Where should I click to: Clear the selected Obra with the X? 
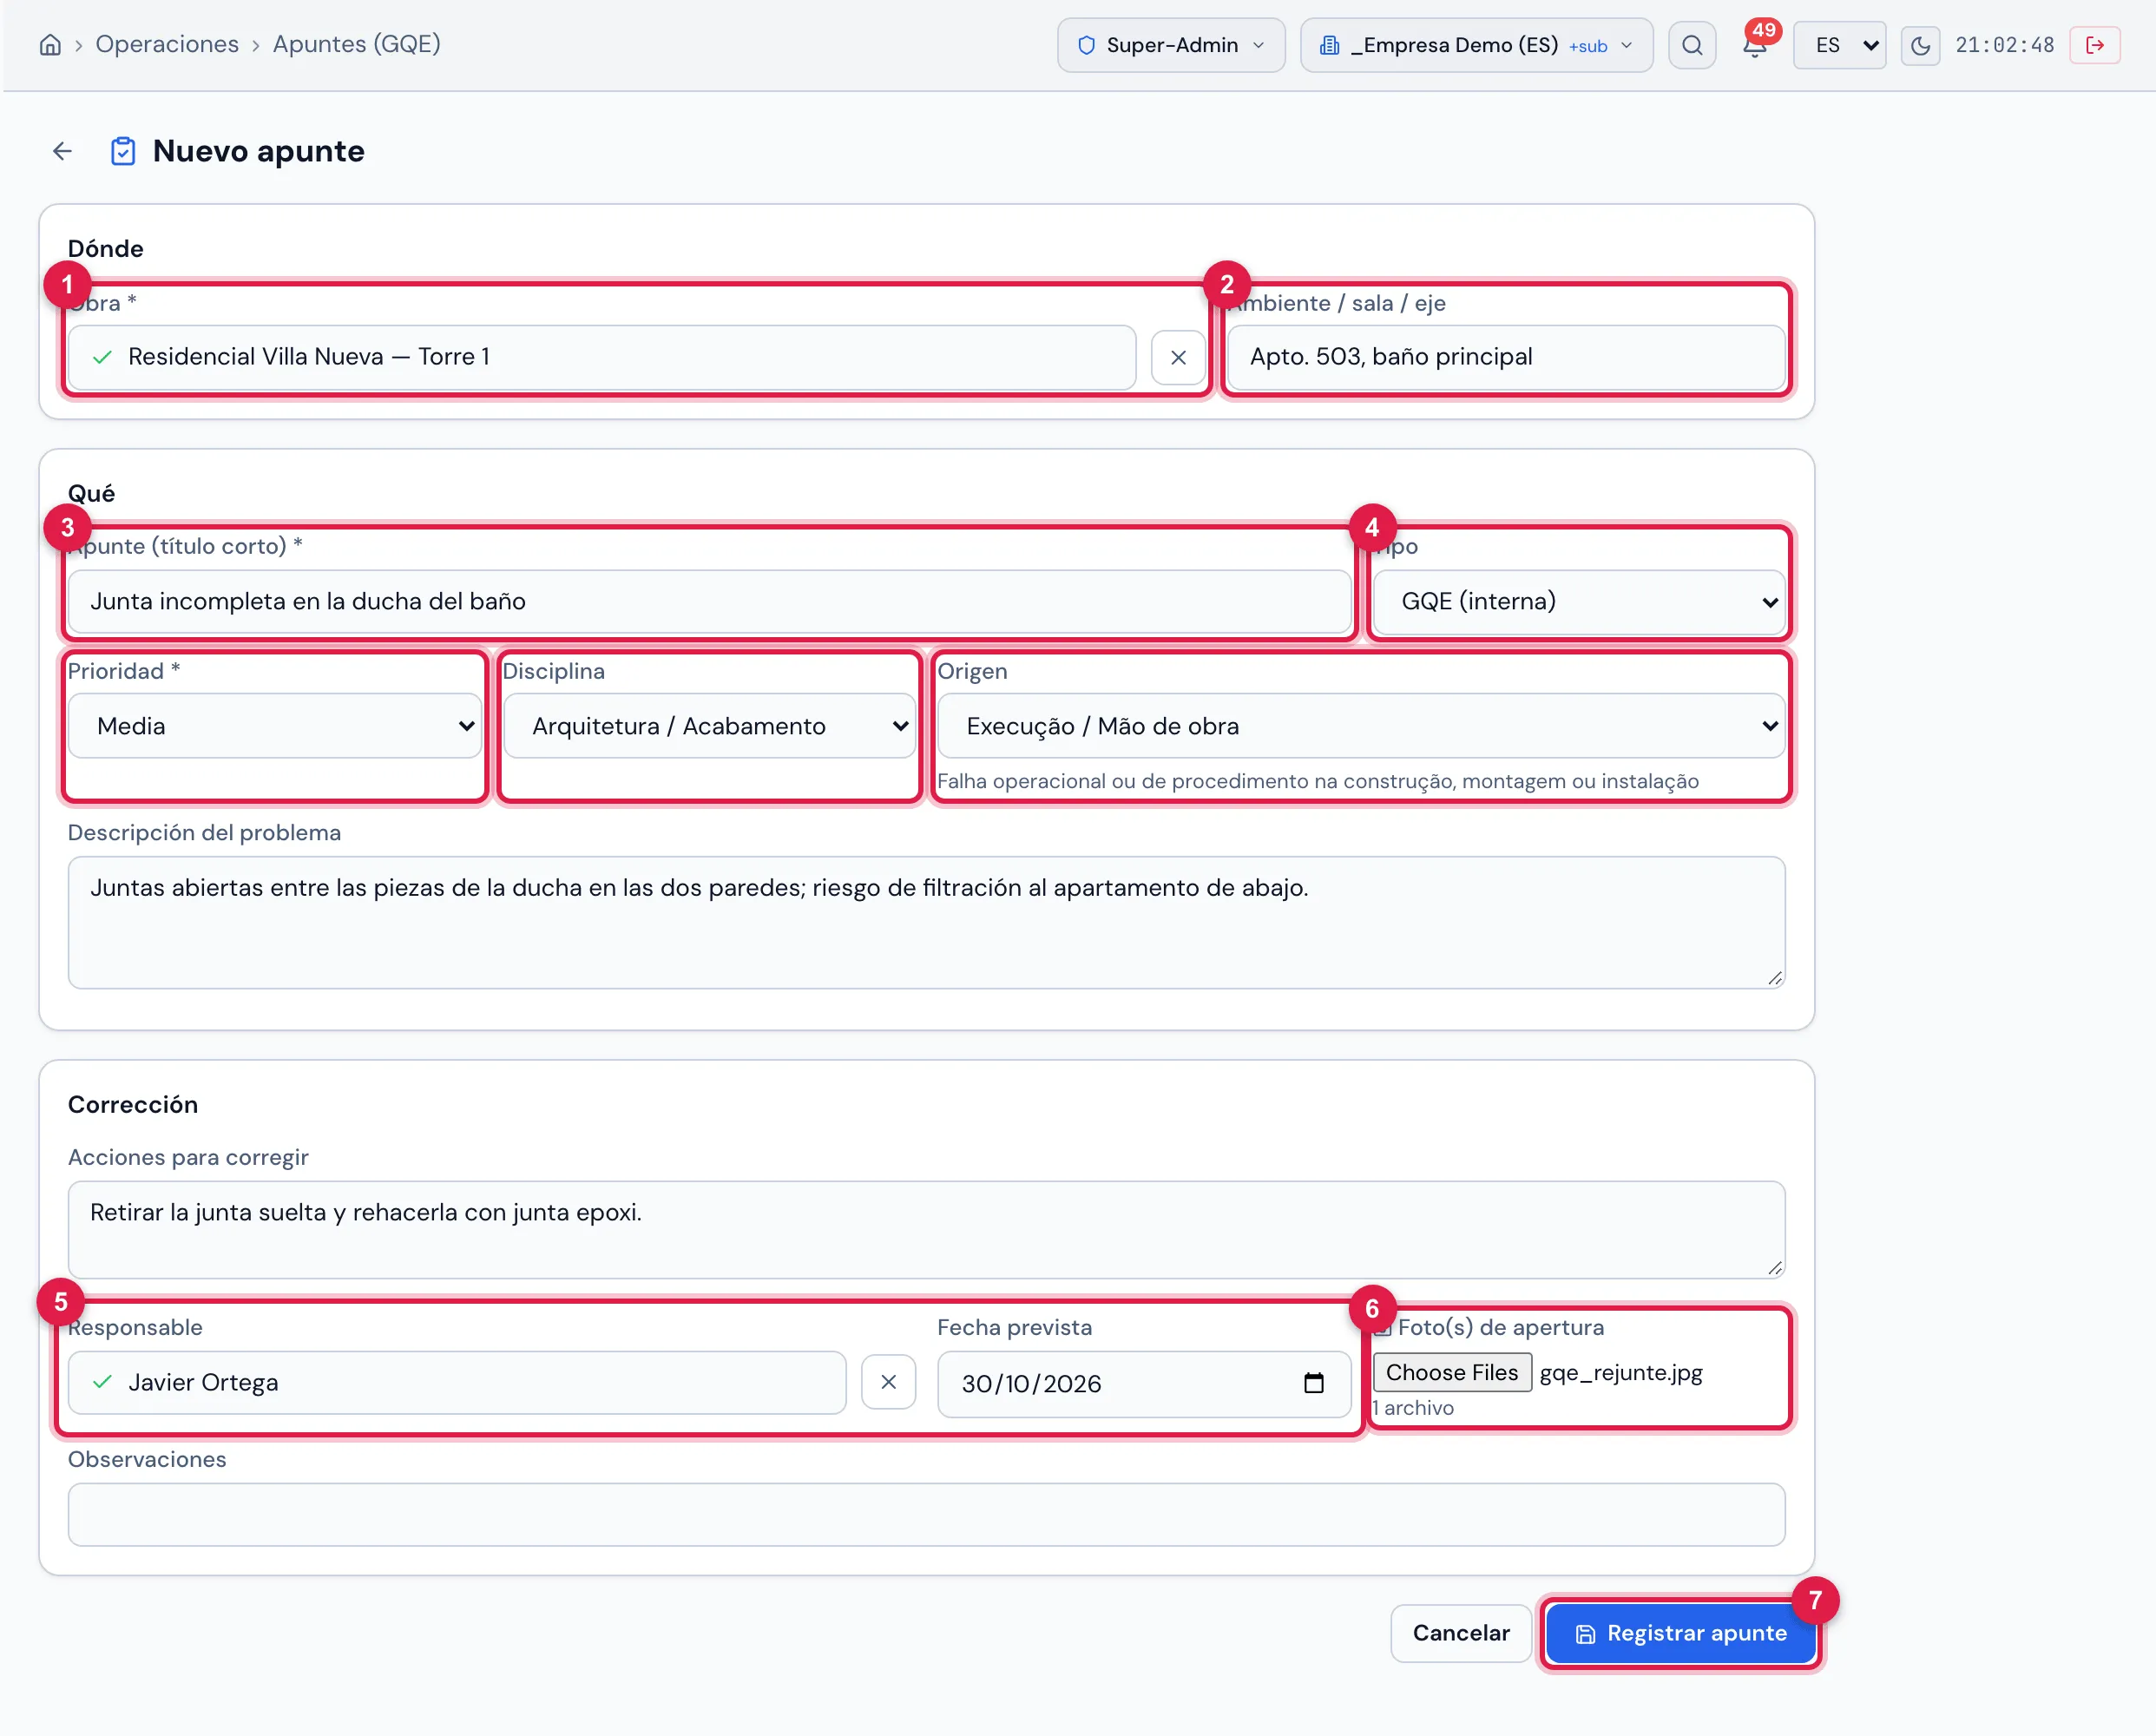pos(1178,357)
